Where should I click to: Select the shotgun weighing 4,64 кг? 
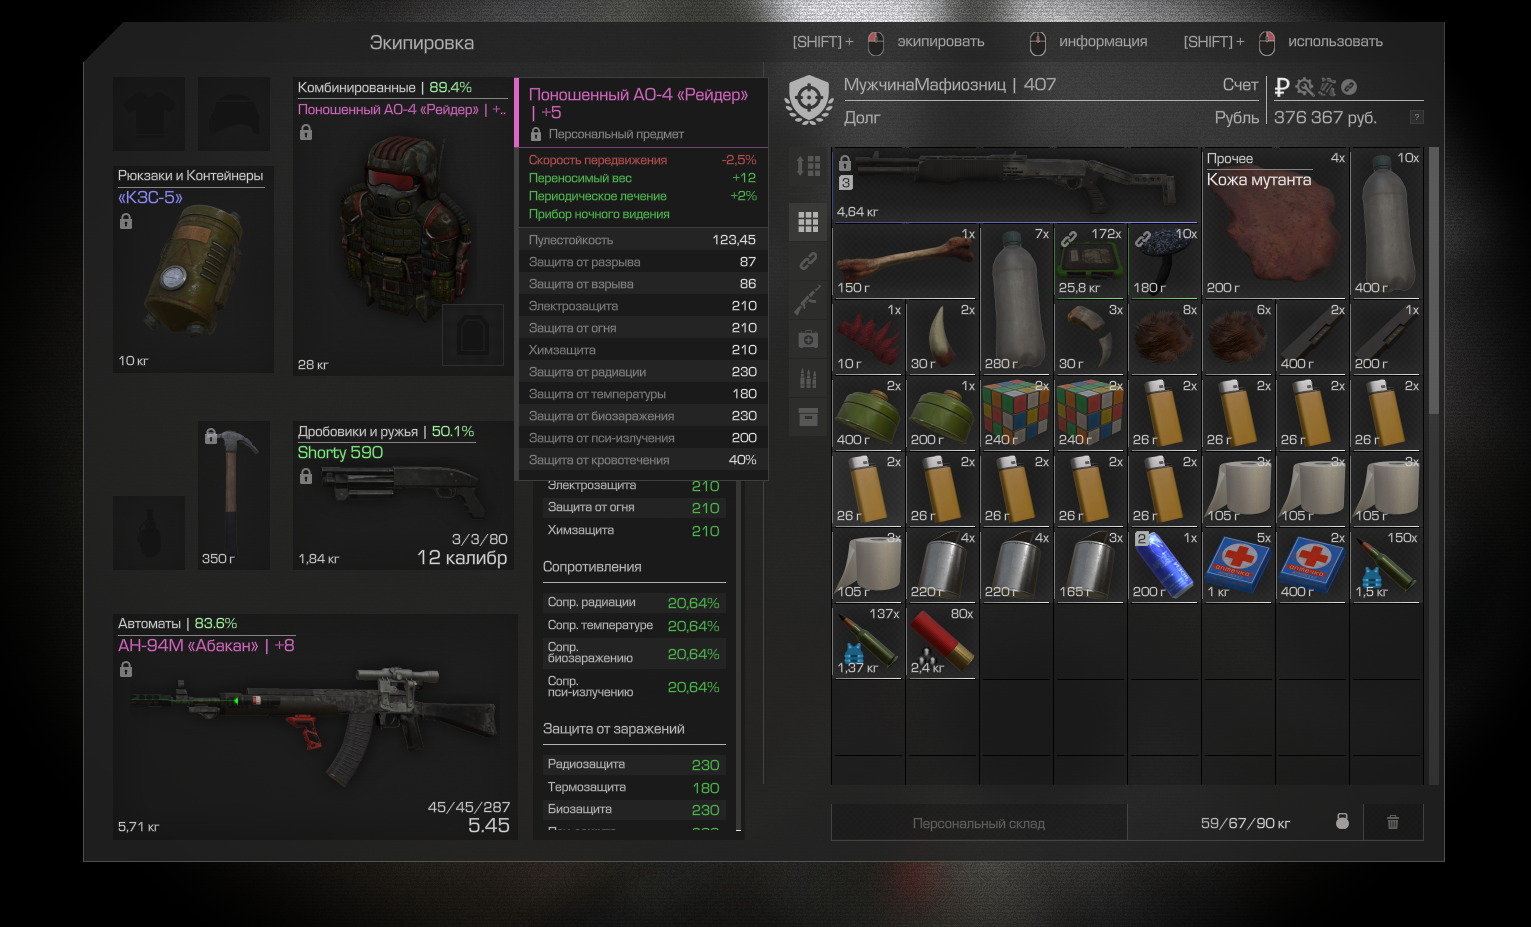coord(1015,185)
